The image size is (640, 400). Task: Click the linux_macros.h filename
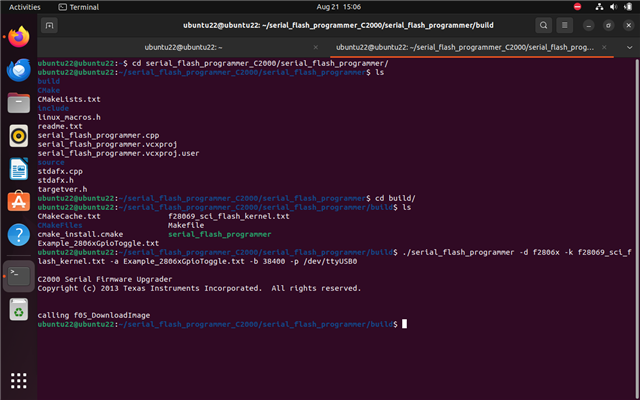(x=69, y=117)
